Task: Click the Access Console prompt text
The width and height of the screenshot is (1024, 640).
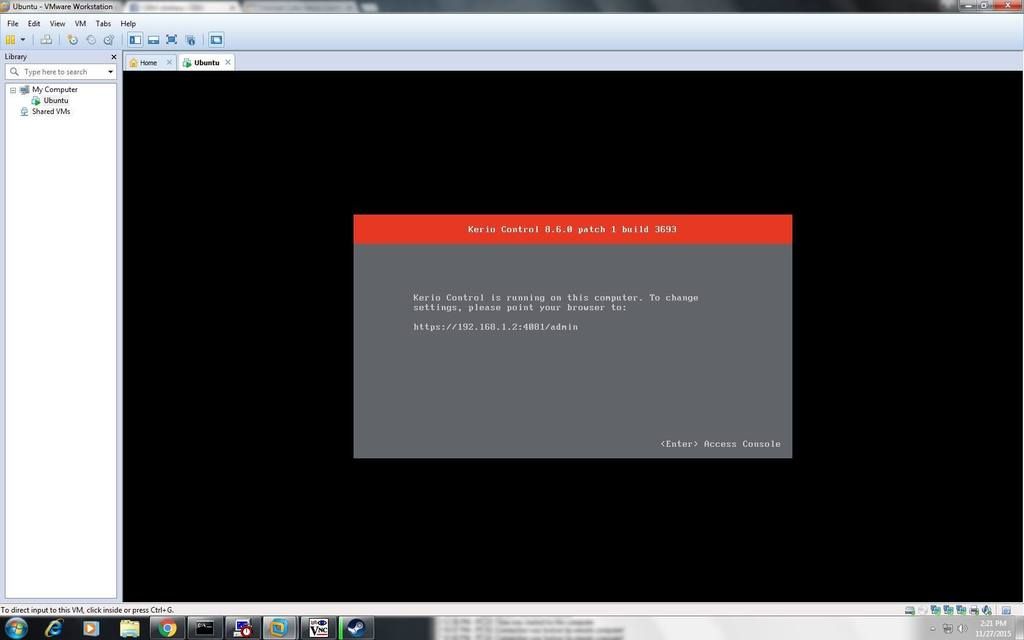Action: point(720,444)
